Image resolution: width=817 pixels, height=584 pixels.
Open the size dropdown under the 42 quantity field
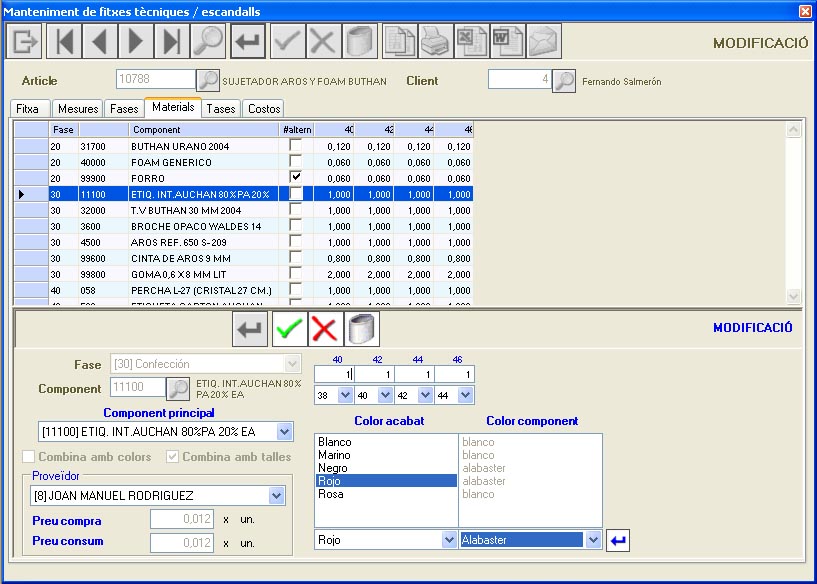pos(385,395)
